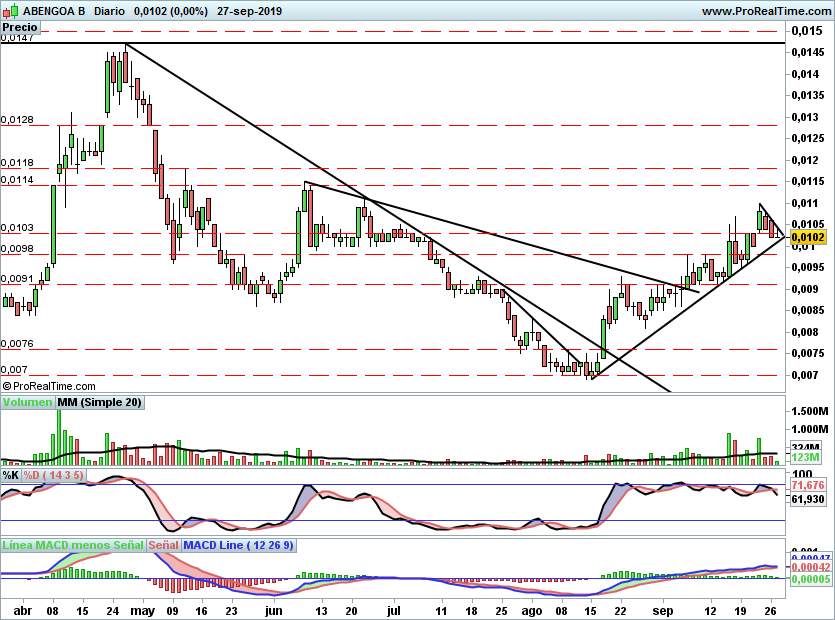This screenshot has height=620, width=835.
Task: Click the %D (14 3 5) label
Action: pos(53,475)
